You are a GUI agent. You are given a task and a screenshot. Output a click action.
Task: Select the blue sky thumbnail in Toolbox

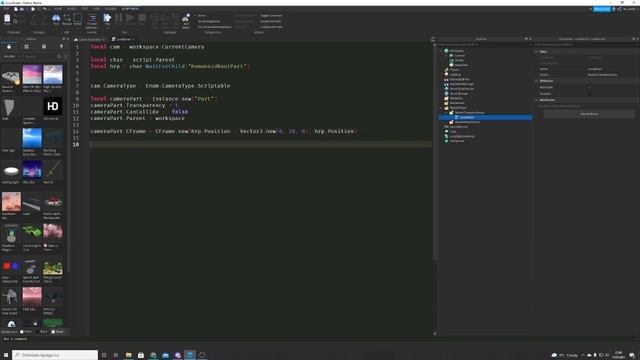click(32, 138)
